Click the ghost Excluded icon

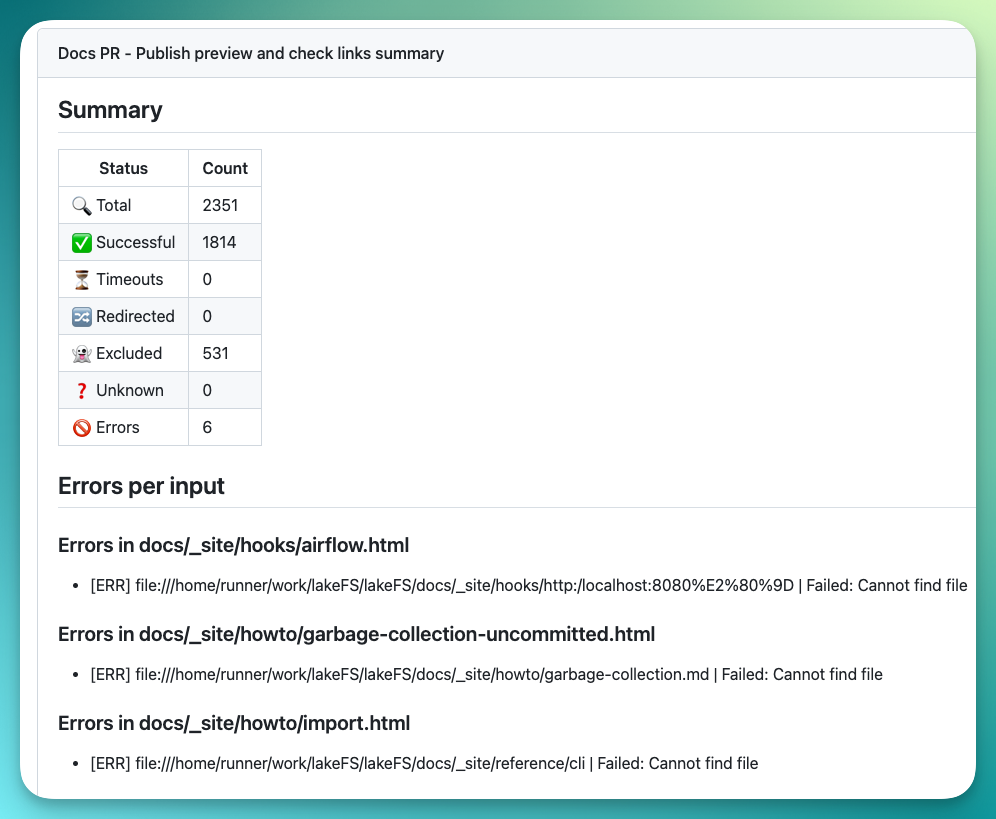82,353
